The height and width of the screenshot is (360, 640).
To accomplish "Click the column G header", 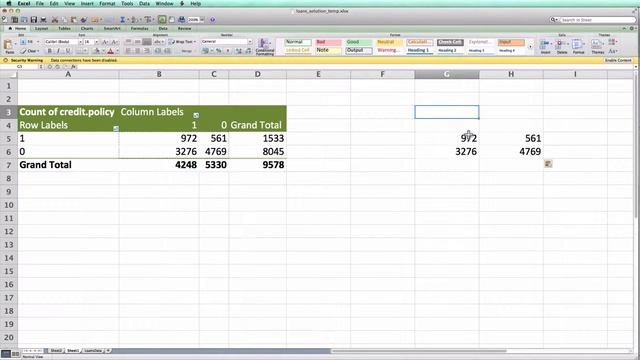I will click(x=447, y=74).
